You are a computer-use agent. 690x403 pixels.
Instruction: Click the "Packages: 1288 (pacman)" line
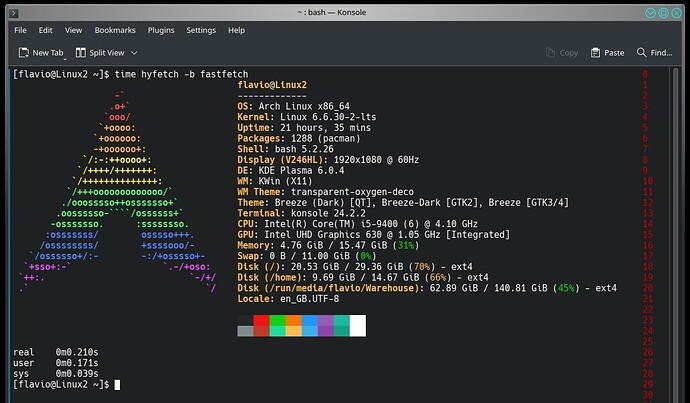coord(299,139)
